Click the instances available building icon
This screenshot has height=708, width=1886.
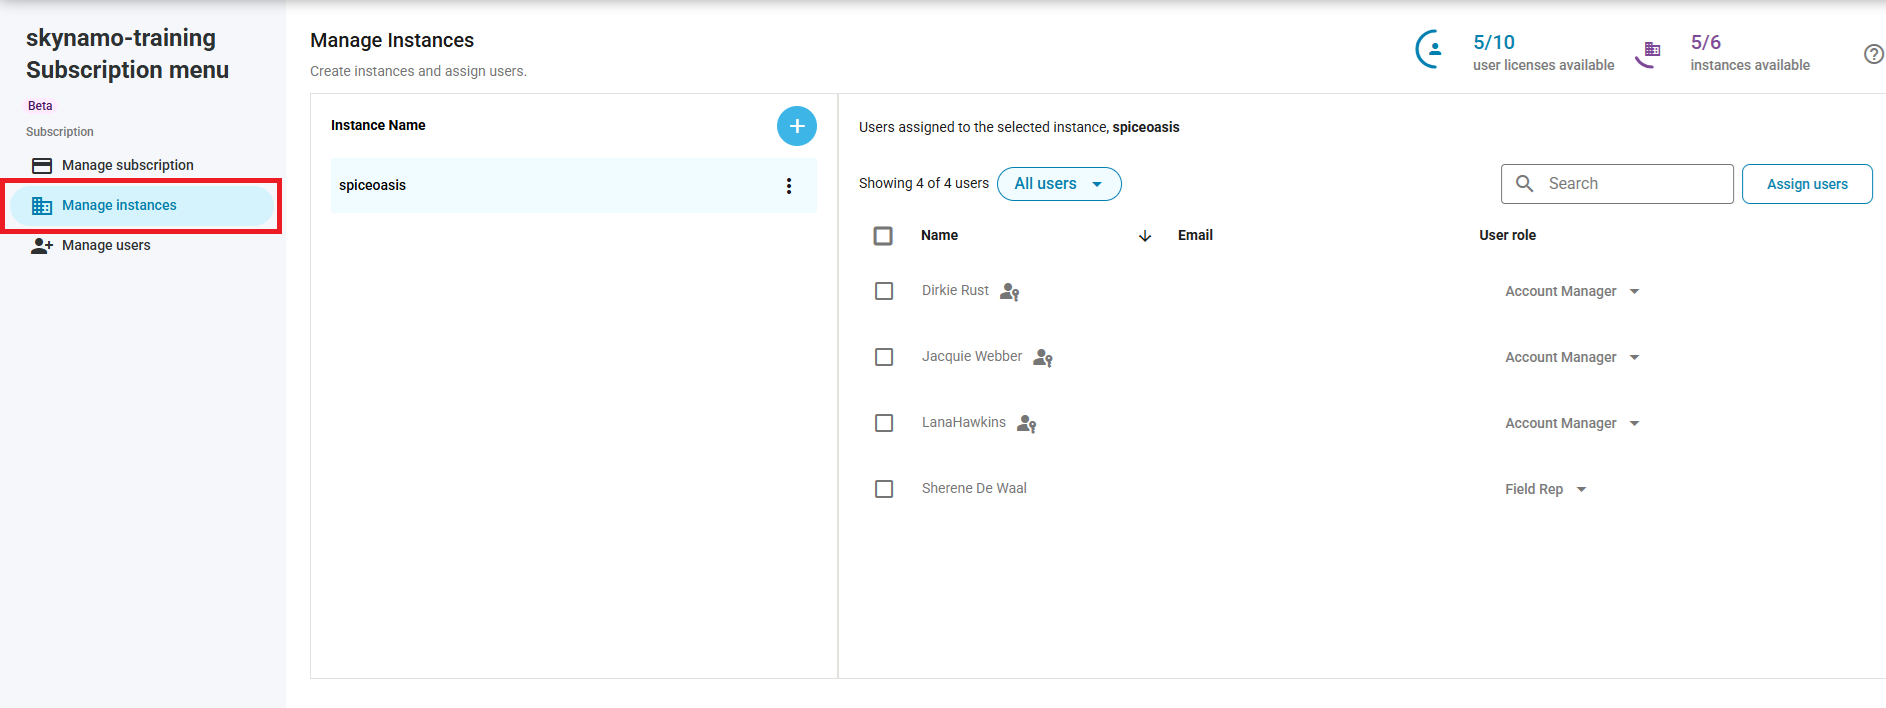(x=1650, y=51)
